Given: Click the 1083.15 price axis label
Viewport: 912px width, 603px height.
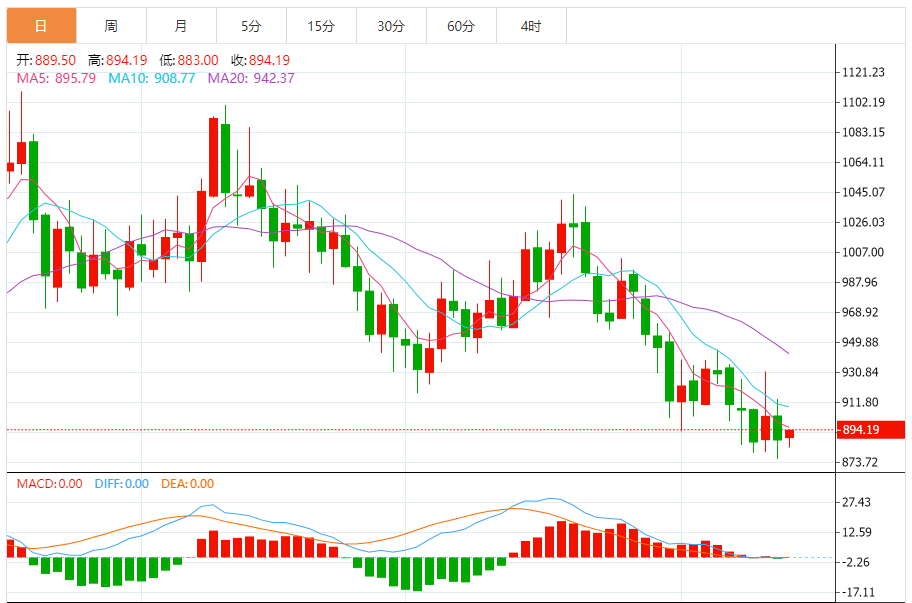Looking at the screenshot, I should pos(863,133).
